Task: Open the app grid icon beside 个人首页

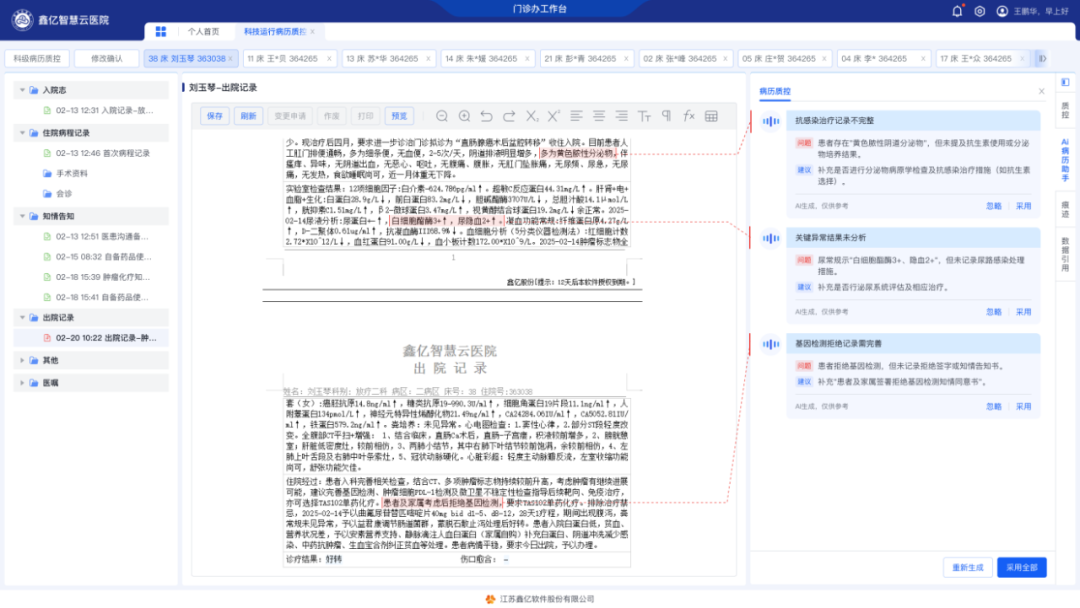Action: point(160,32)
